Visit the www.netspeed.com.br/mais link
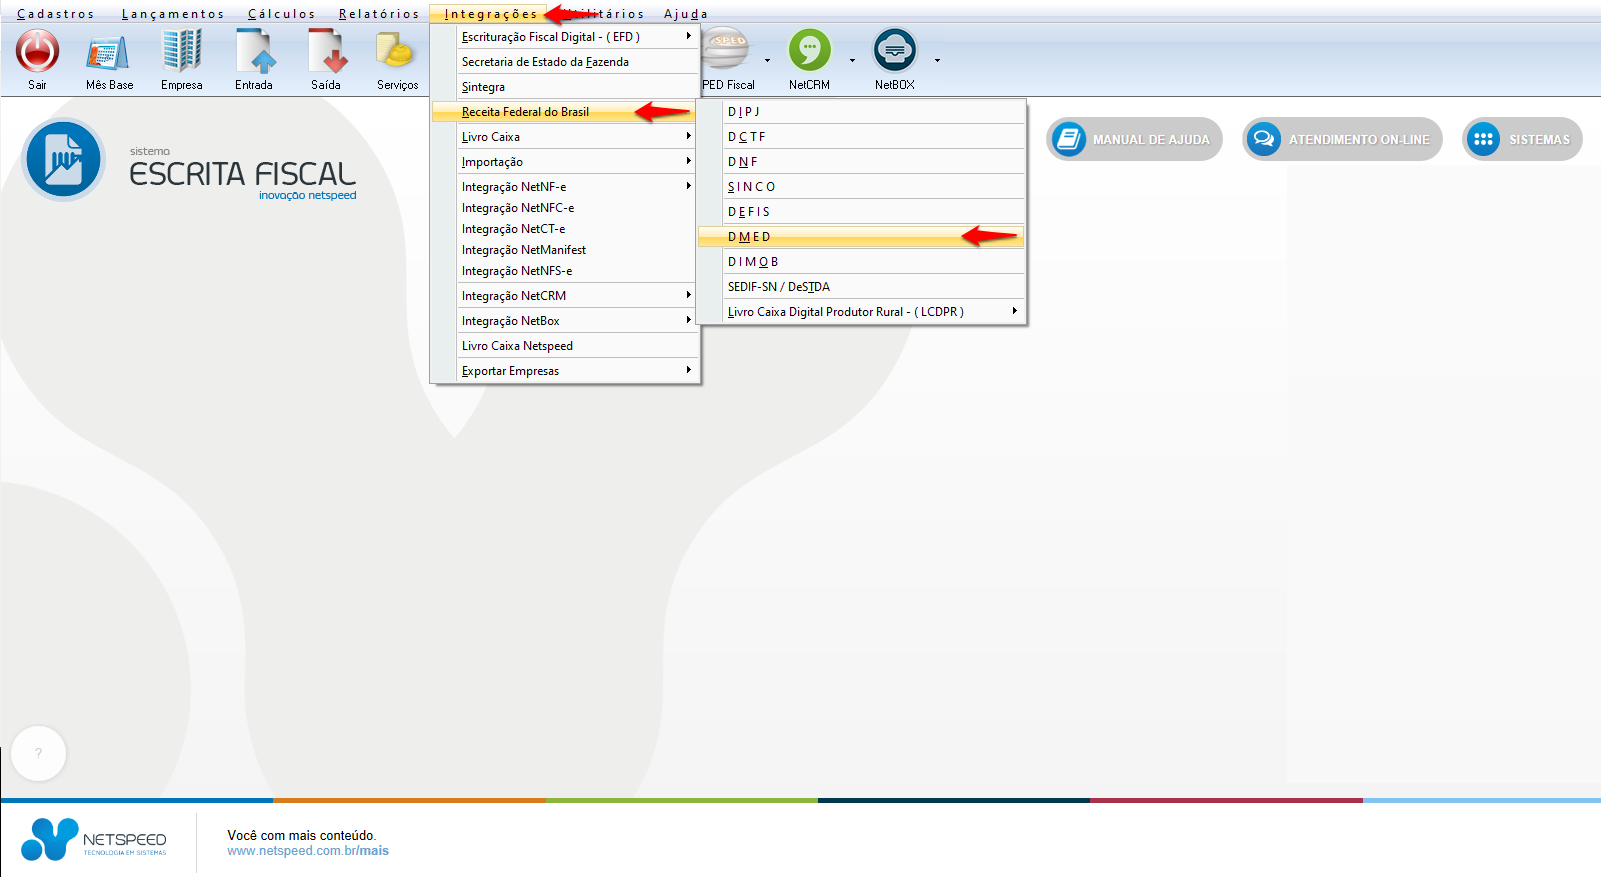1601x877 pixels. [308, 851]
